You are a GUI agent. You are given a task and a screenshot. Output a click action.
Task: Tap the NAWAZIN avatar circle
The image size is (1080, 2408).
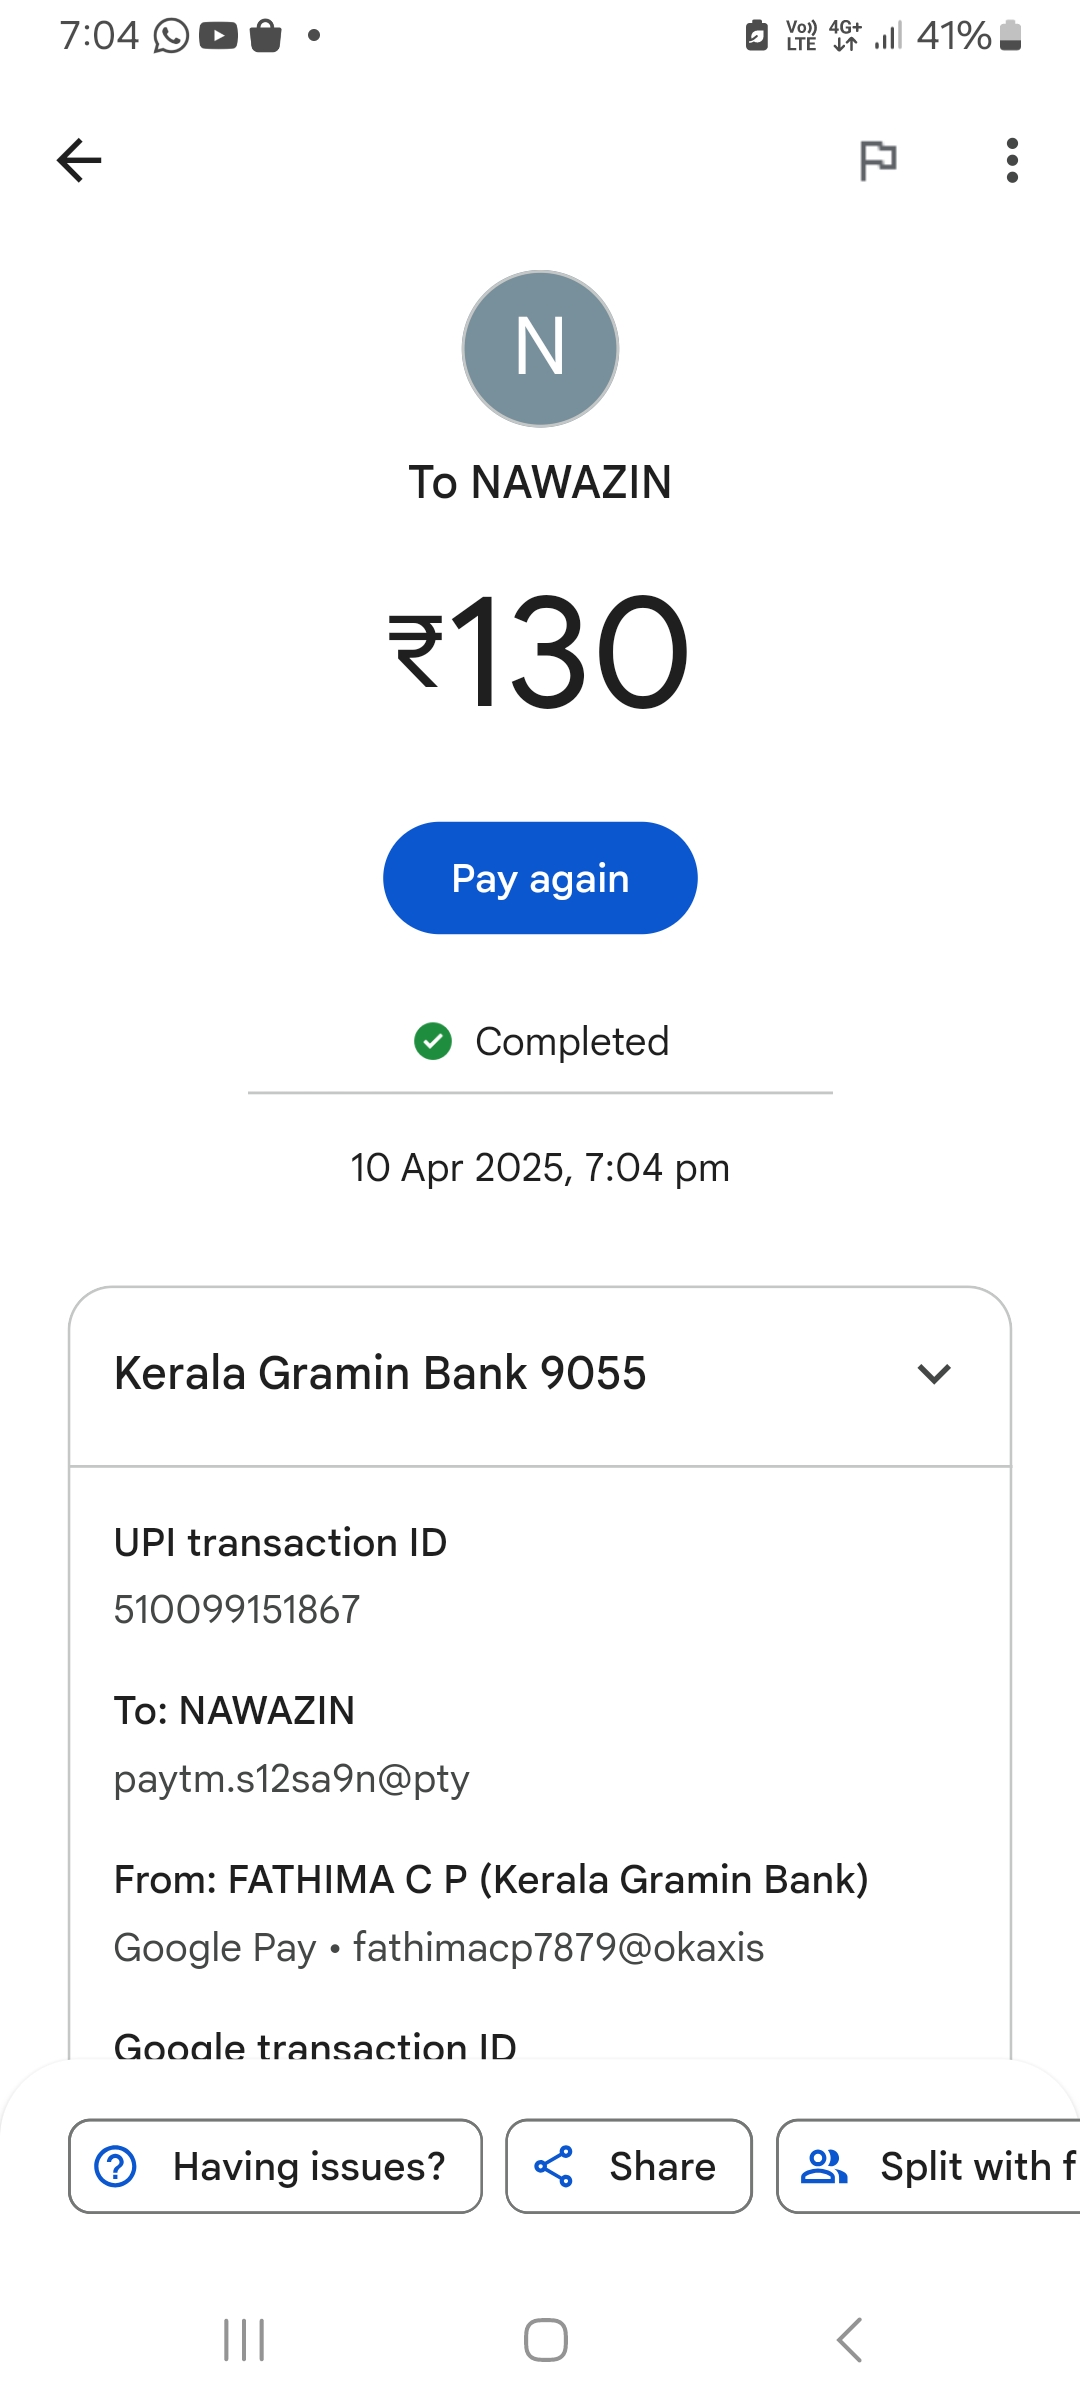point(540,349)
